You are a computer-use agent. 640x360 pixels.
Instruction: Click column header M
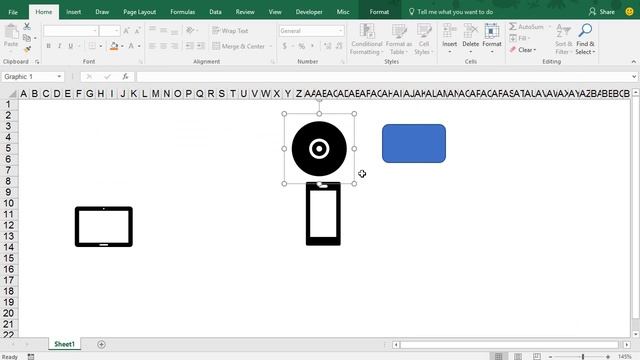[156, 94]
